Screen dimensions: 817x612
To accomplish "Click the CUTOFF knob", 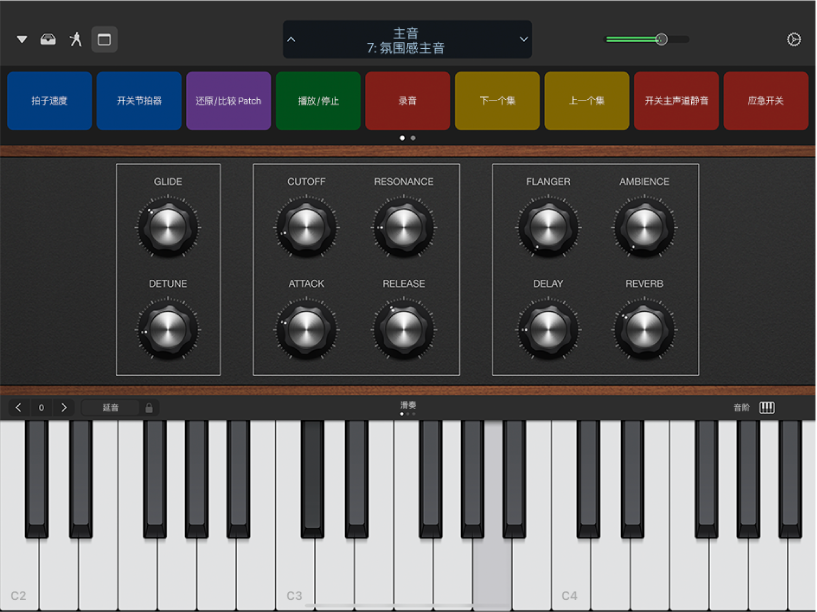I will (306, 228).
